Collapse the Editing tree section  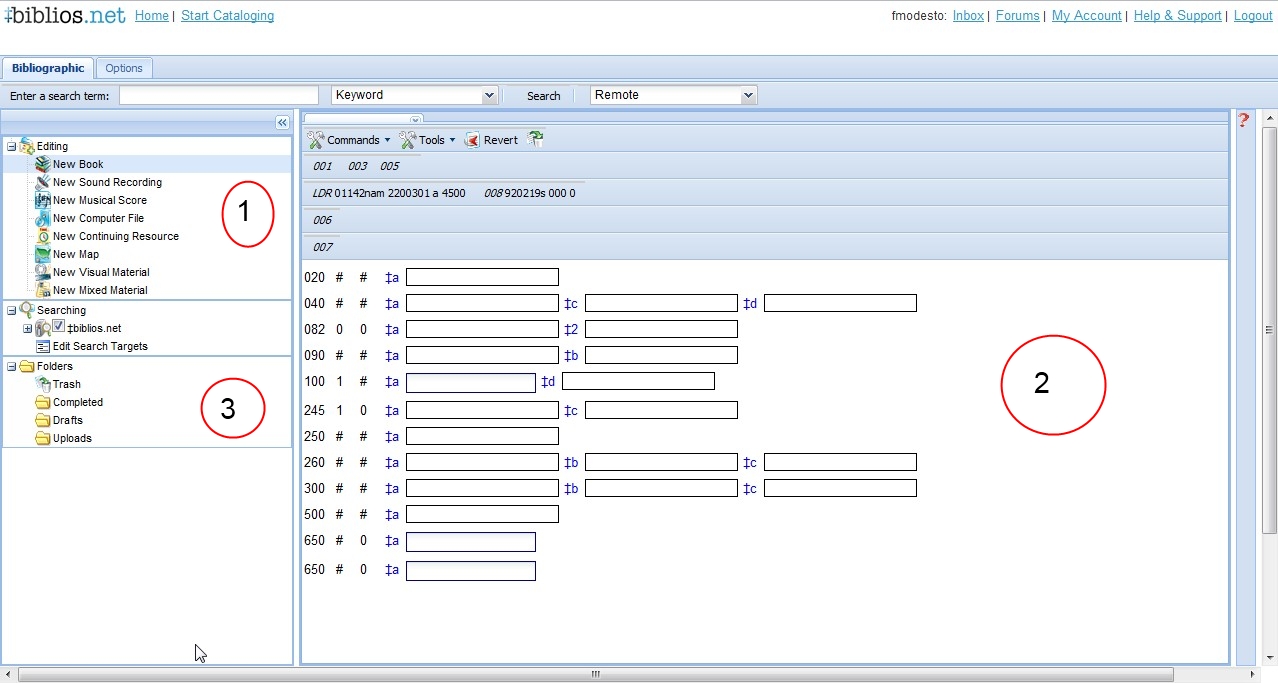pyautogui.click(x=11, y=147)
